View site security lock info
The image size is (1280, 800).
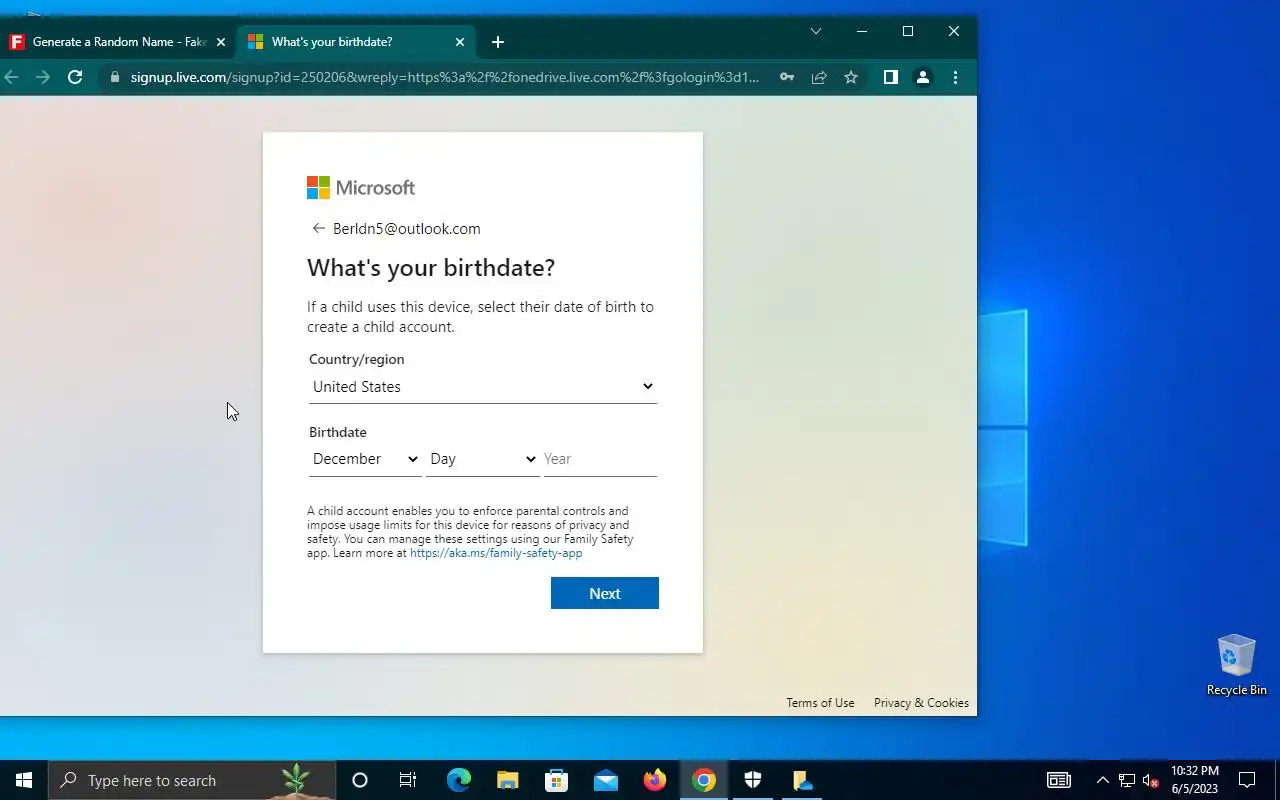[115, 77]
